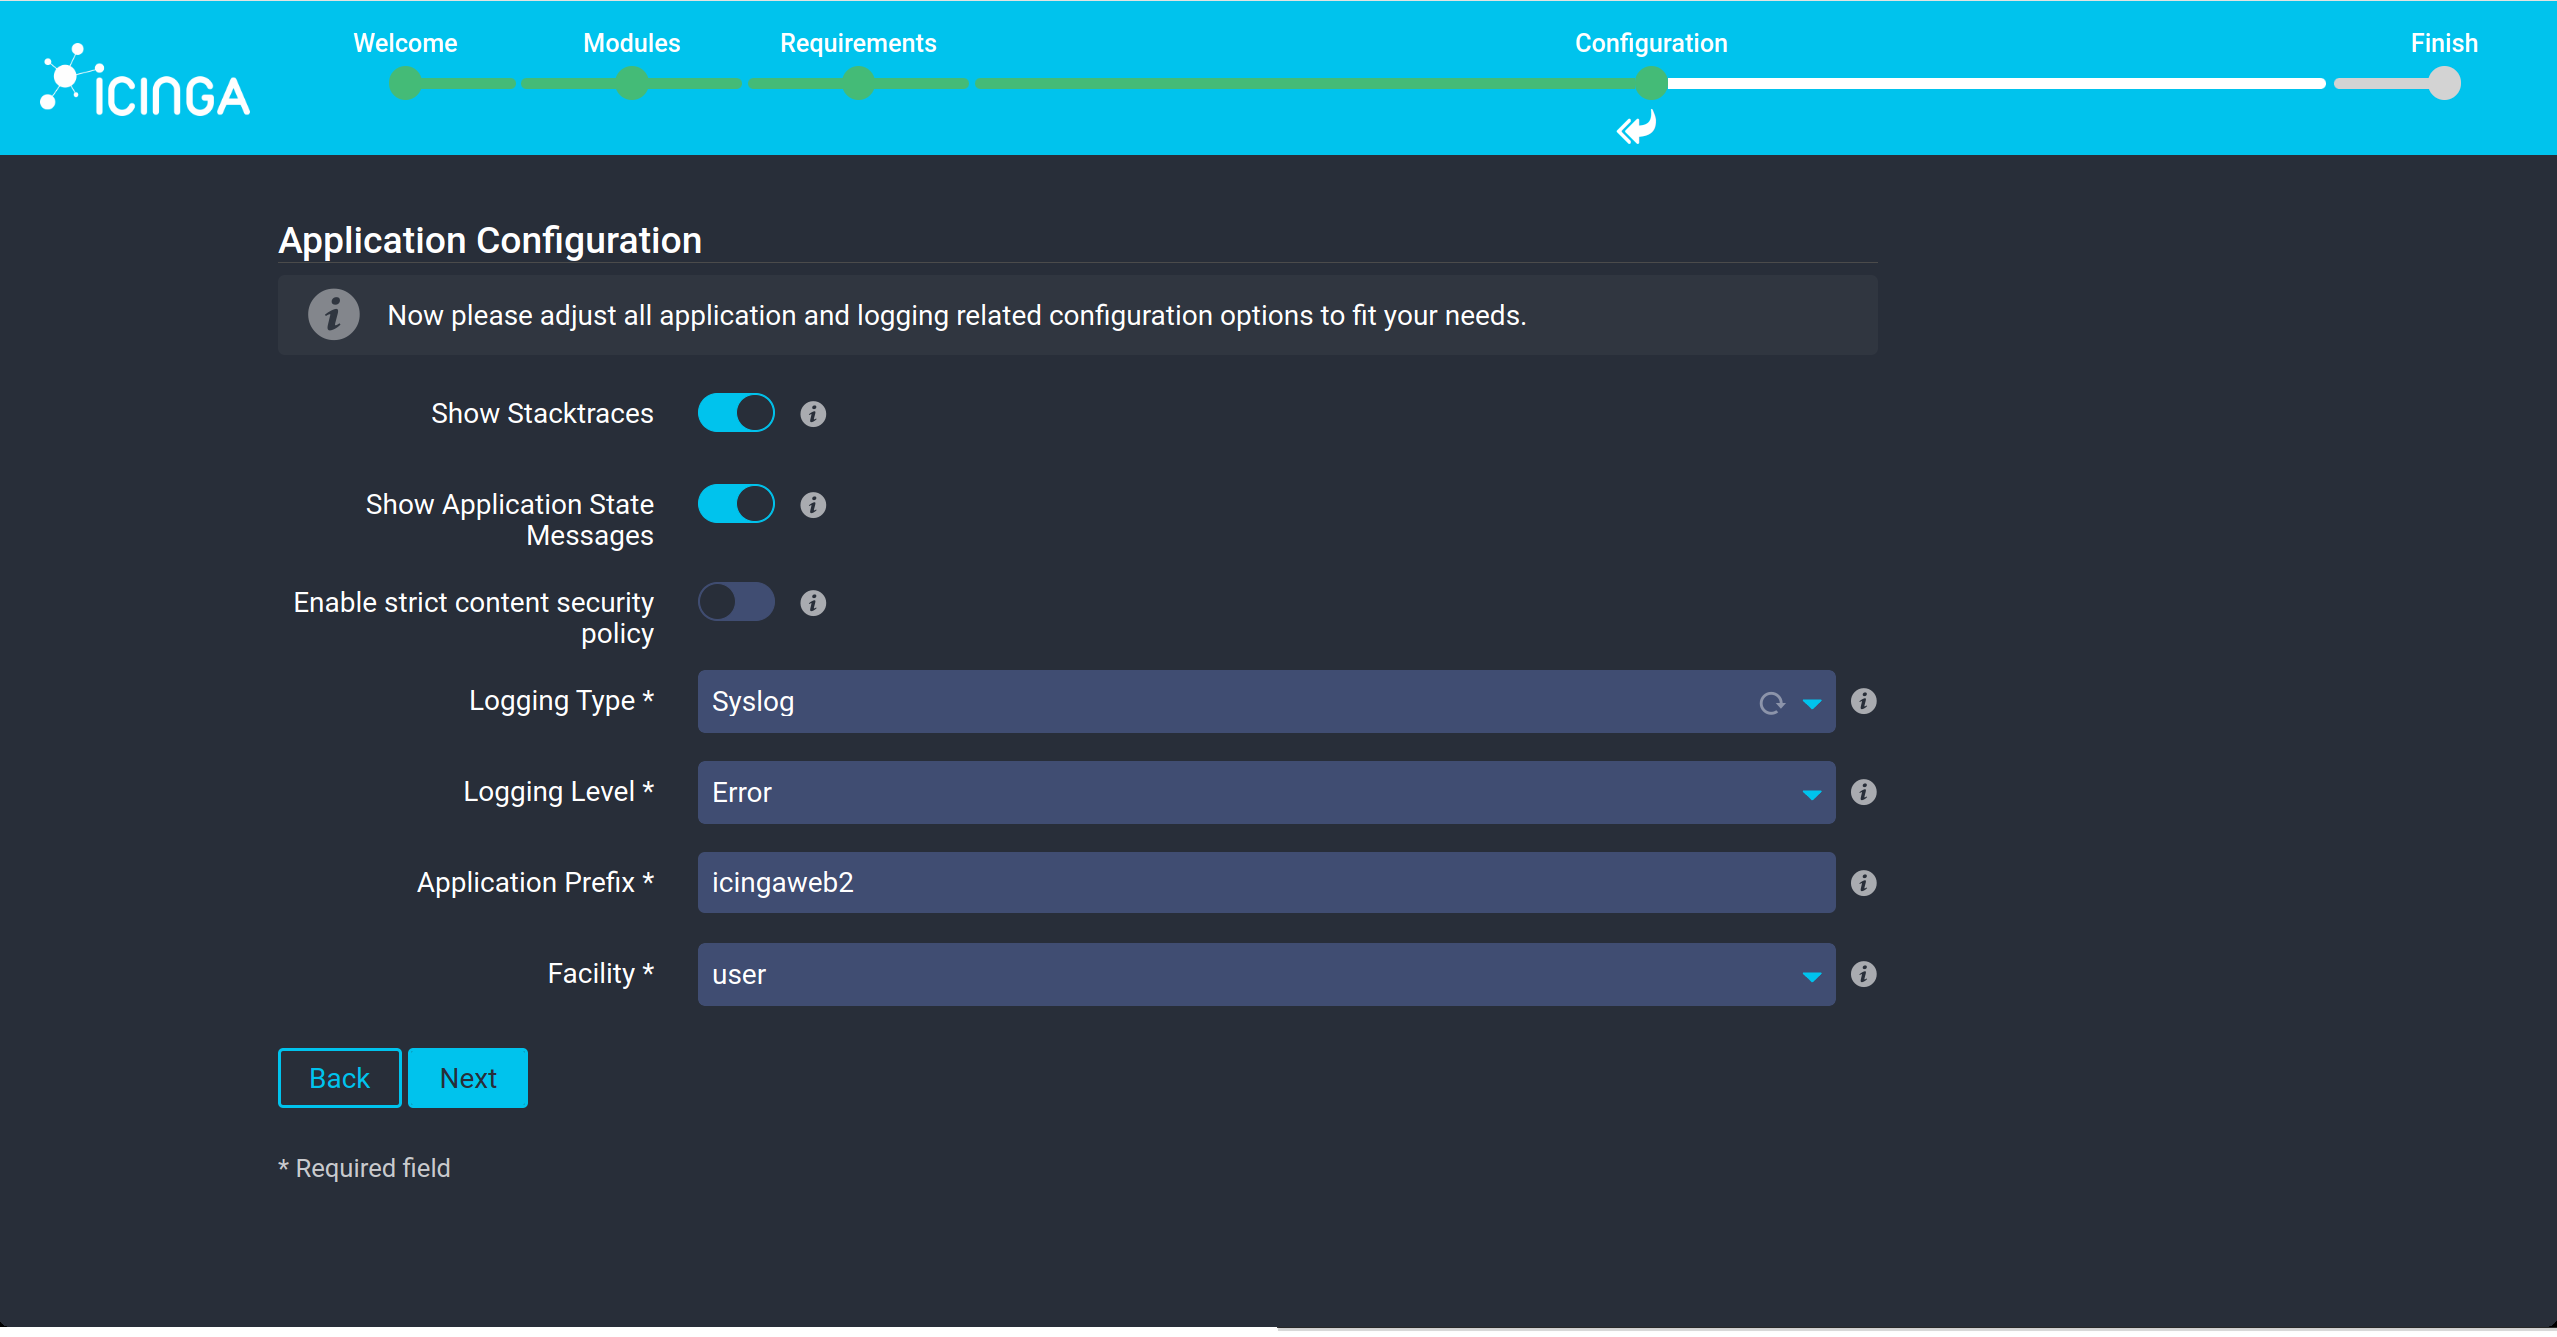The height and width of the screenshot is (1337, 2557).
Task: Click the Application Prefix input field
Action: 1265,882
